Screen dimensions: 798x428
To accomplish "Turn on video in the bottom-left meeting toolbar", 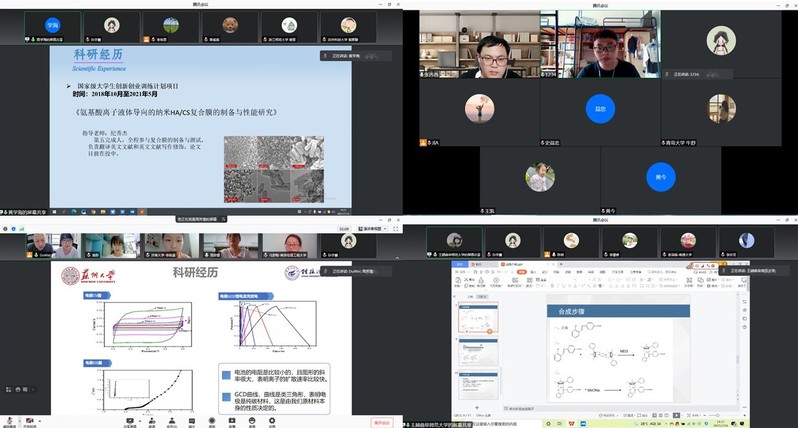I will click(31, 422).
